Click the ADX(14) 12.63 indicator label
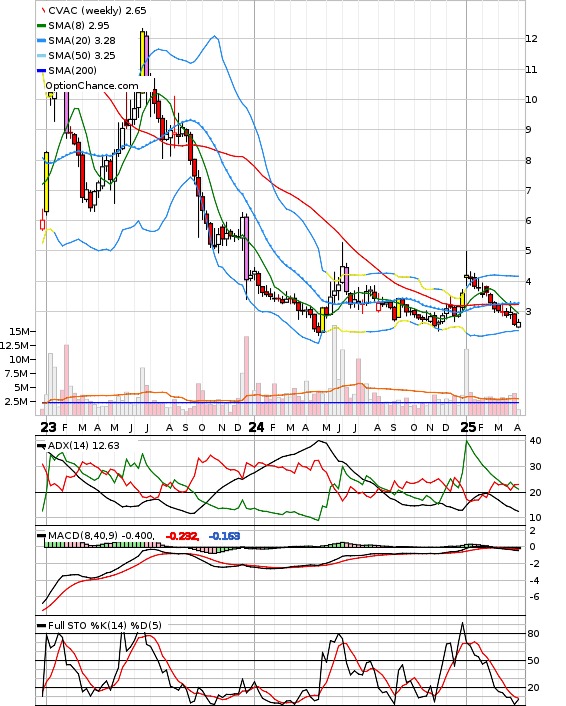This screenshot has height=706, width=566. (84, 446)
